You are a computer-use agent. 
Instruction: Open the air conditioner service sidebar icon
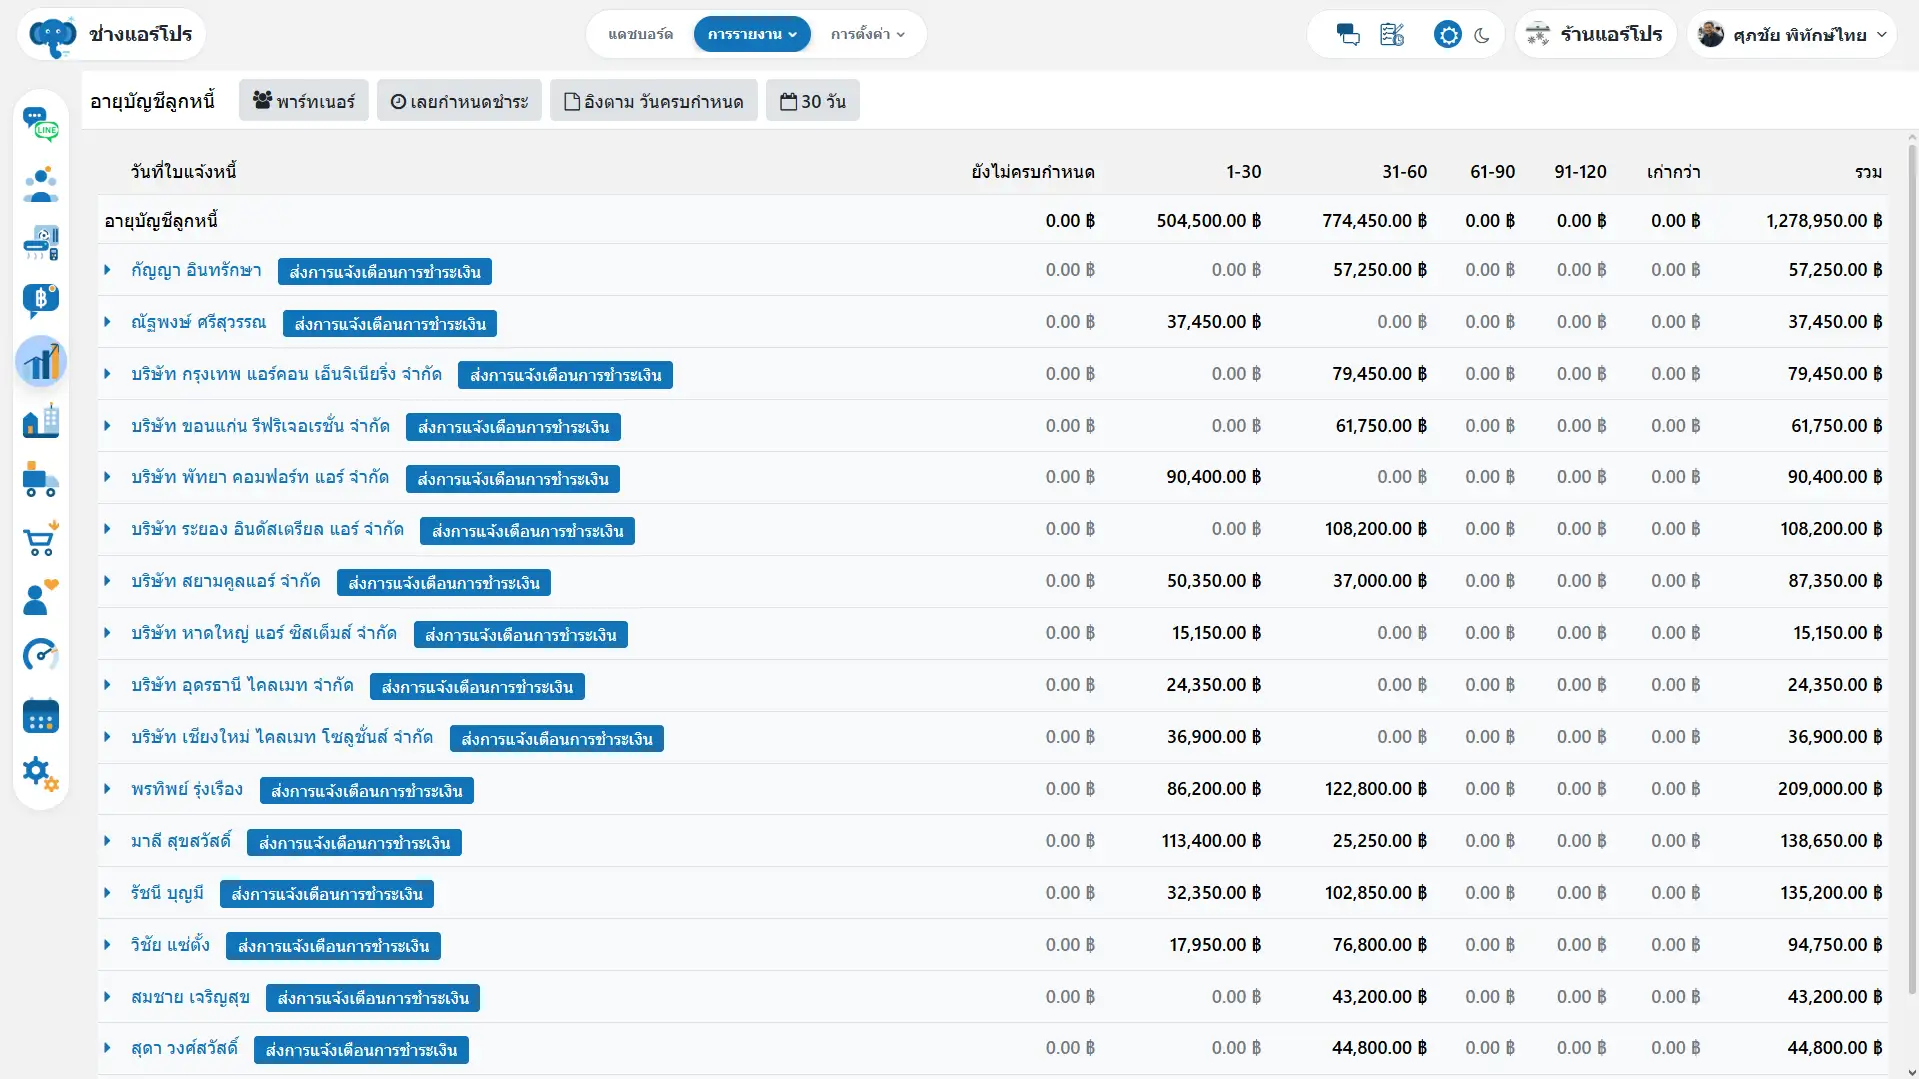point(41,243)
